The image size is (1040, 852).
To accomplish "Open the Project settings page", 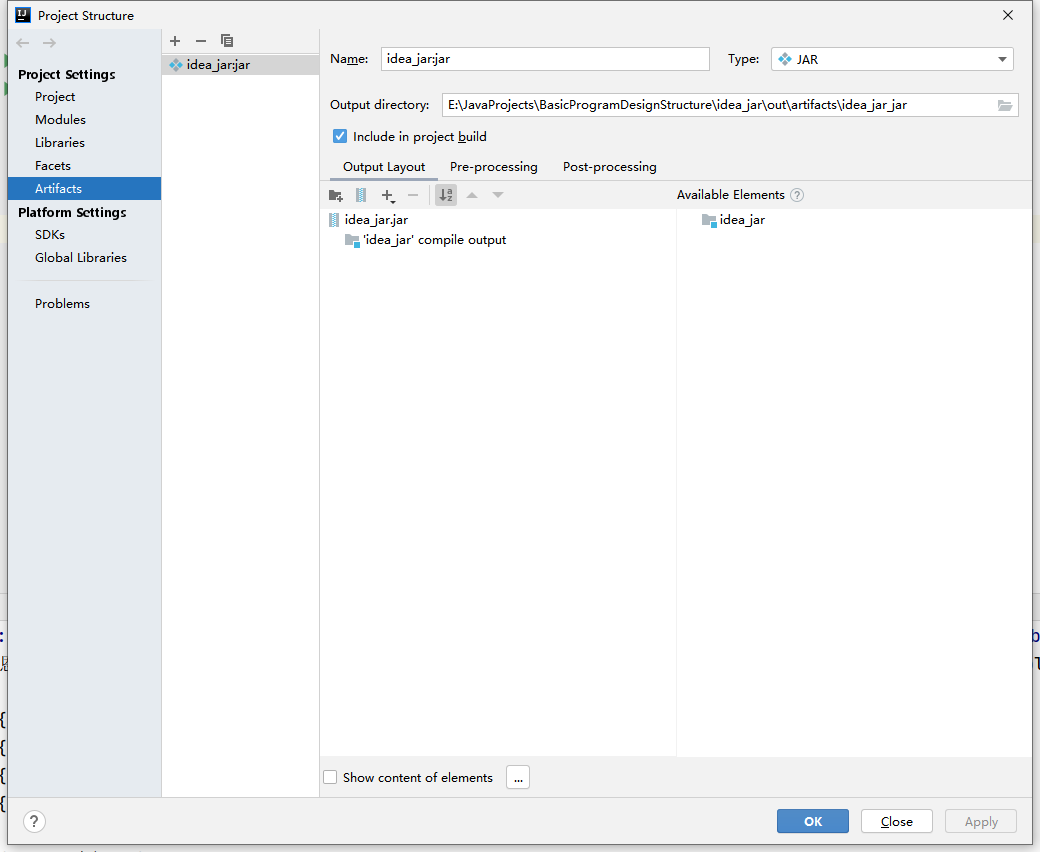I will (55, 97).
